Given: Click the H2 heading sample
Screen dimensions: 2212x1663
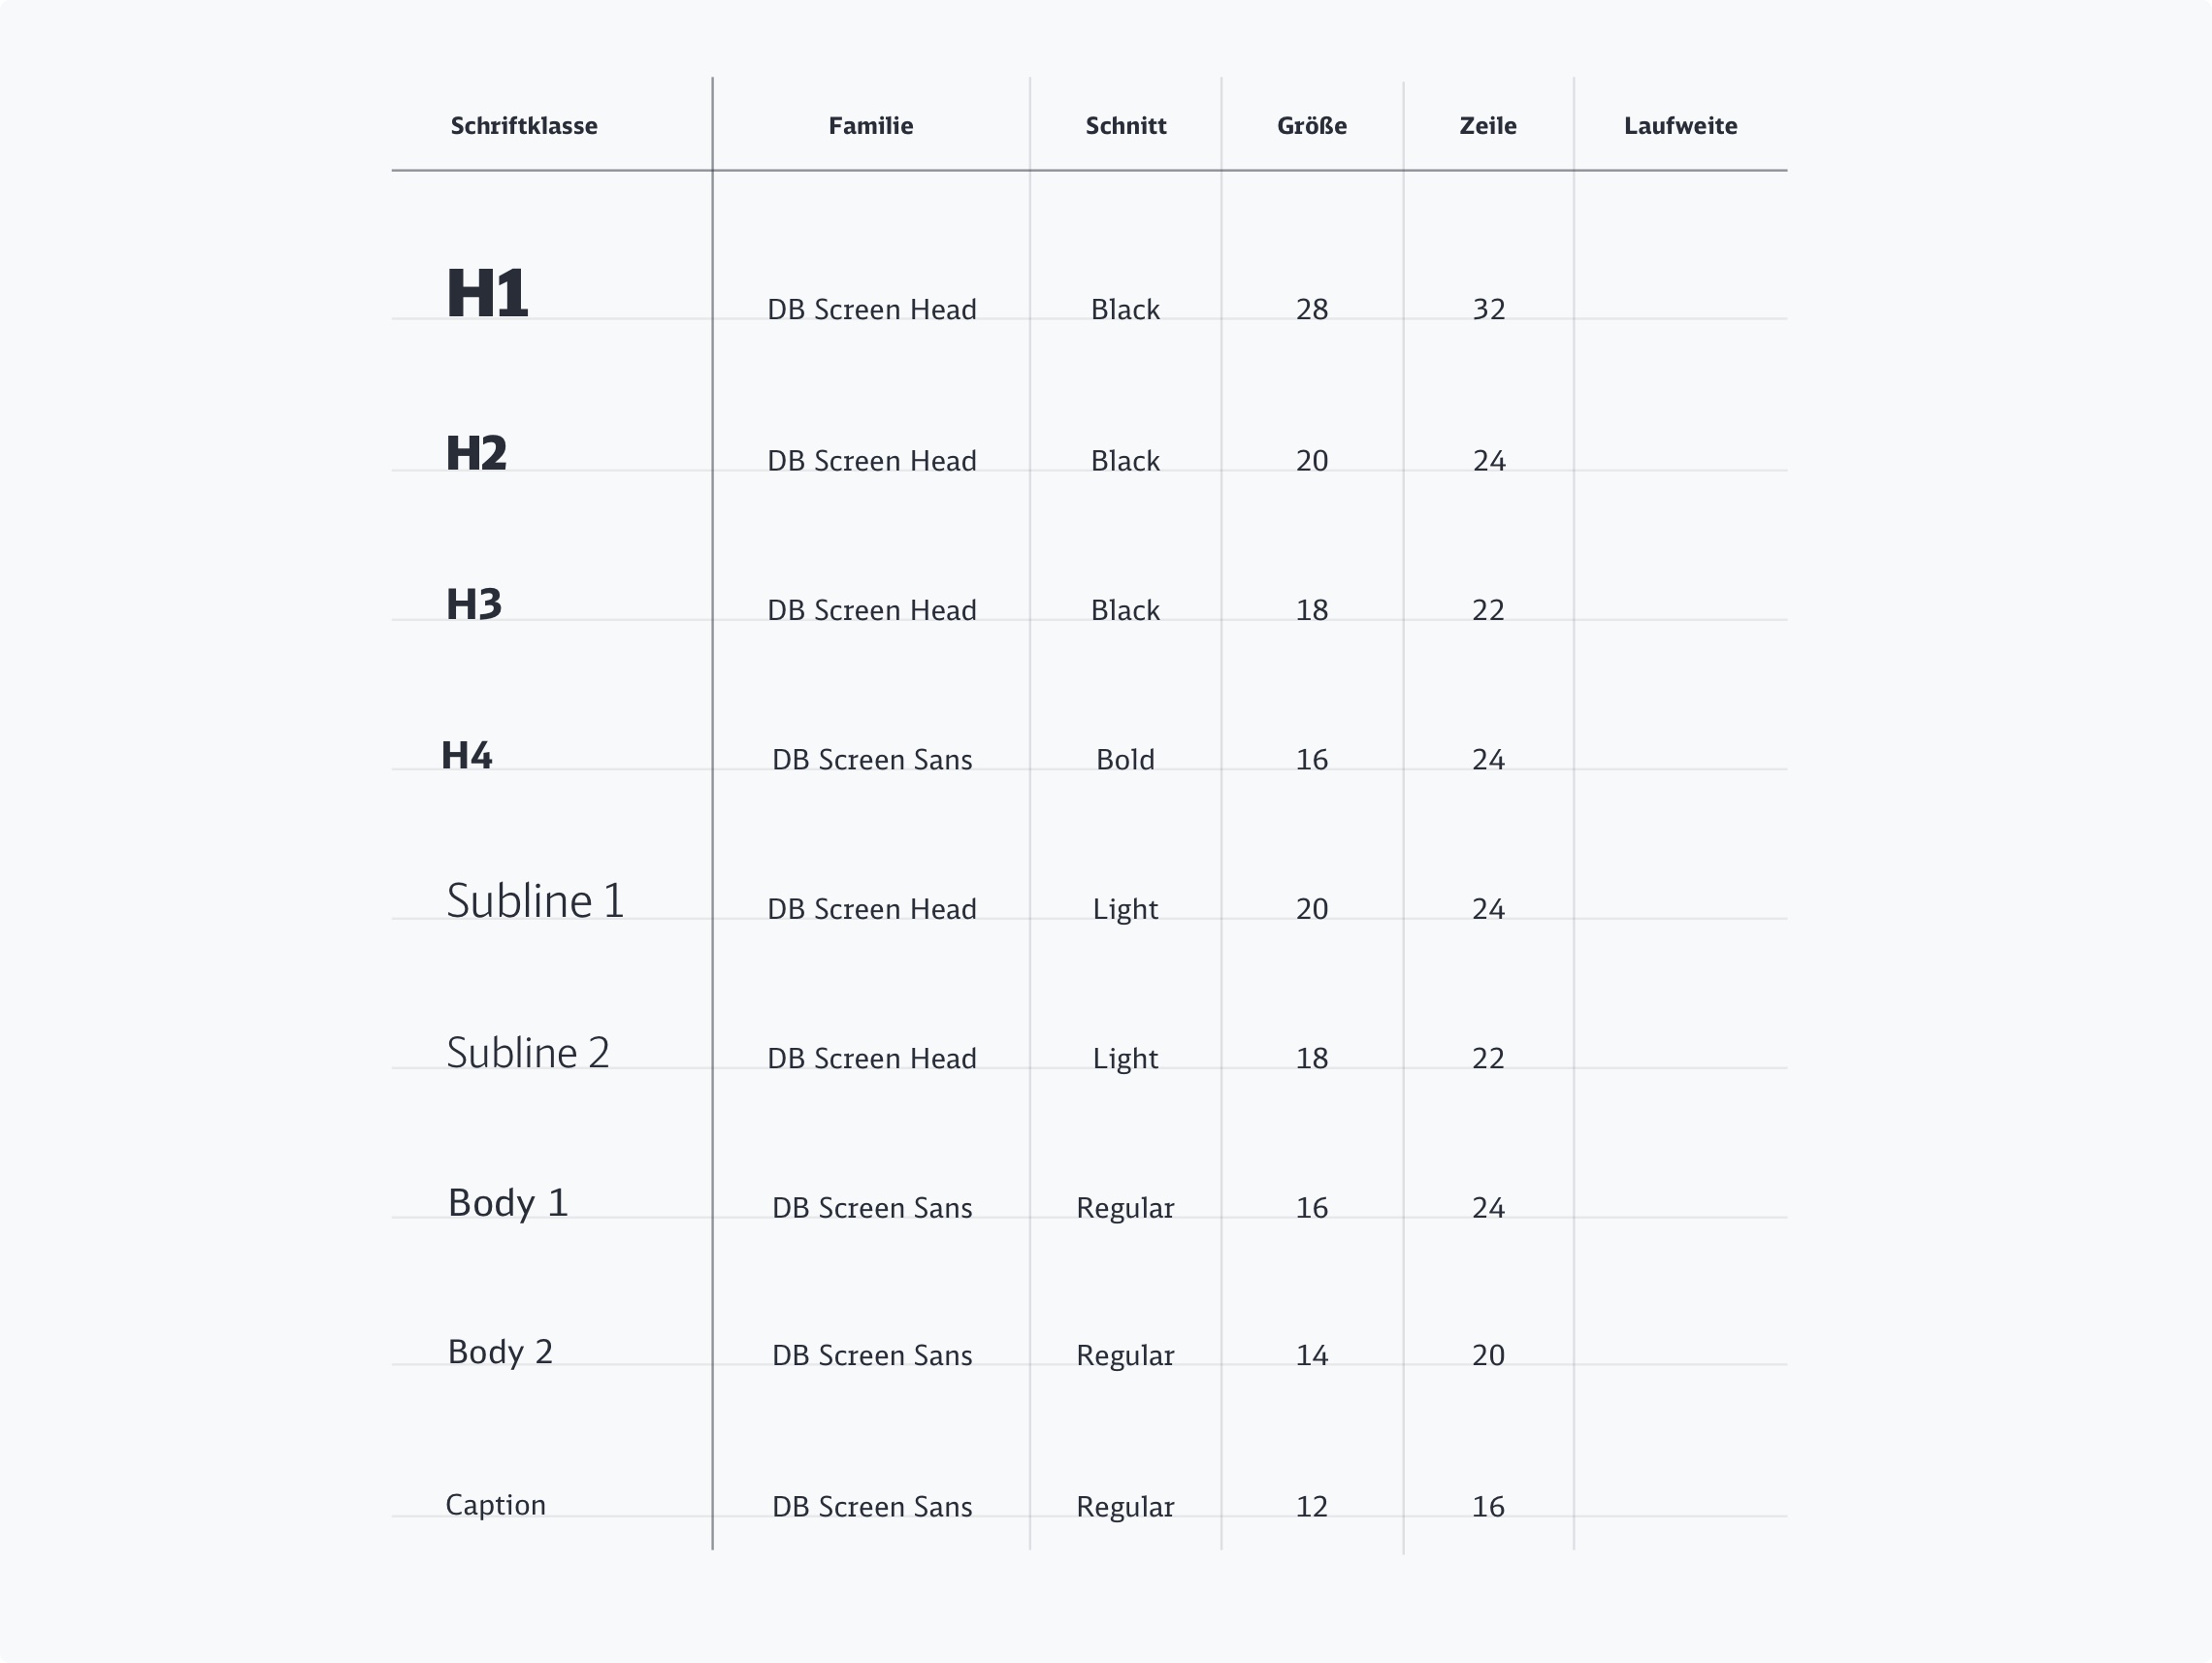Looking at the screenshot, I should point(476,454).
